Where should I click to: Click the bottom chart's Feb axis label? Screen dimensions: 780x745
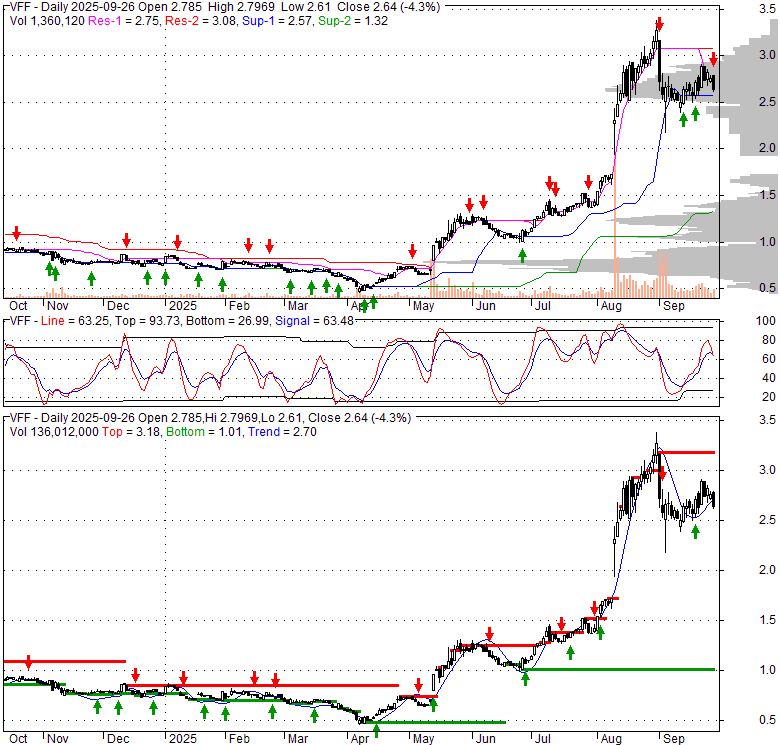coord(239,739)
